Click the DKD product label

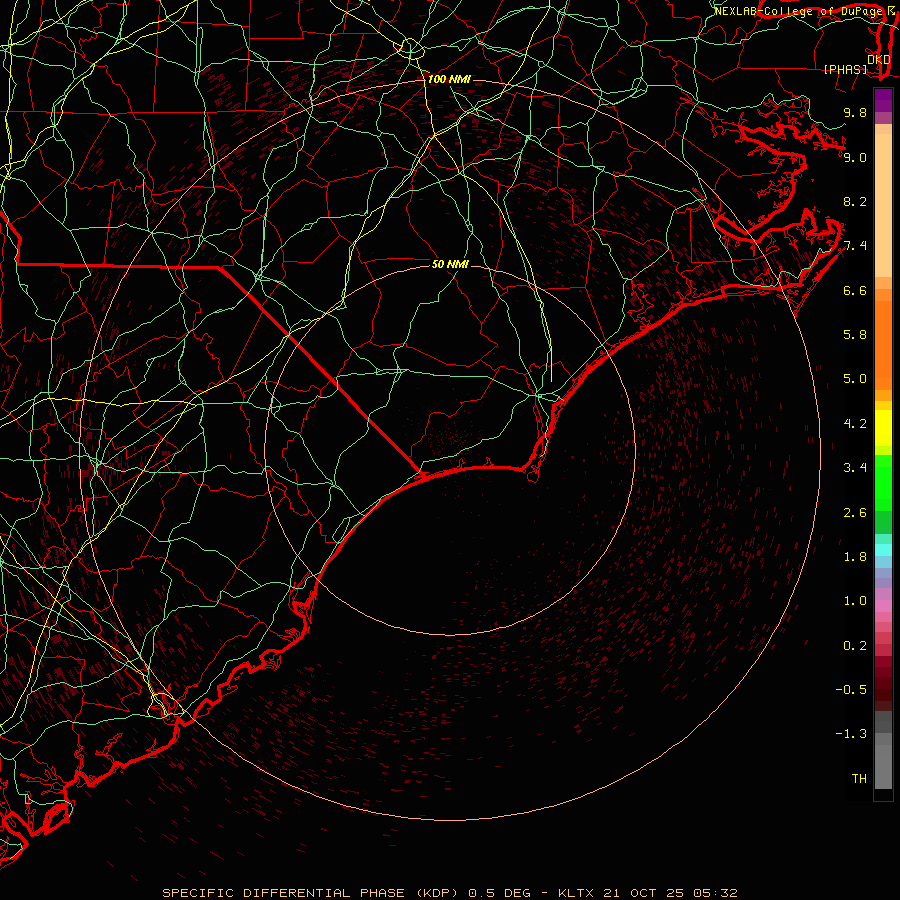point(879,59)
